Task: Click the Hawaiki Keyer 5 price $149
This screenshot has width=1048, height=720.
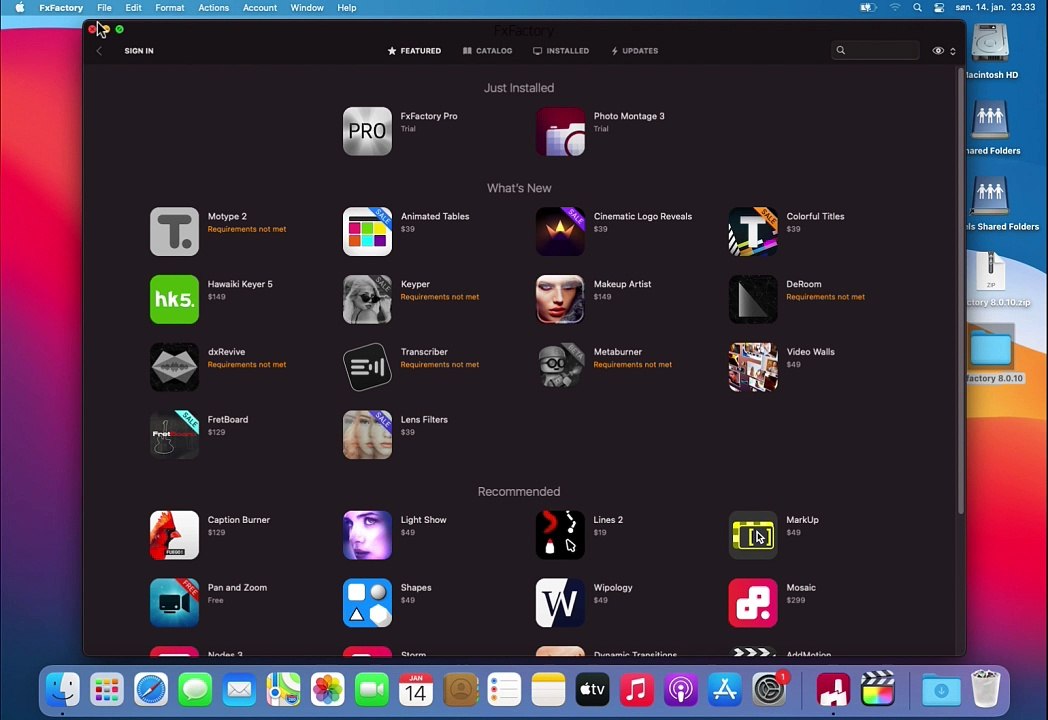Action: pyautogui.click(x=217, y=297)
